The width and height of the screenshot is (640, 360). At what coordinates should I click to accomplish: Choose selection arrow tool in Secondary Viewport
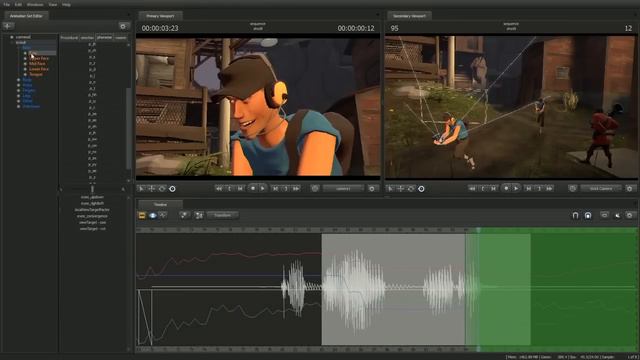390,189
